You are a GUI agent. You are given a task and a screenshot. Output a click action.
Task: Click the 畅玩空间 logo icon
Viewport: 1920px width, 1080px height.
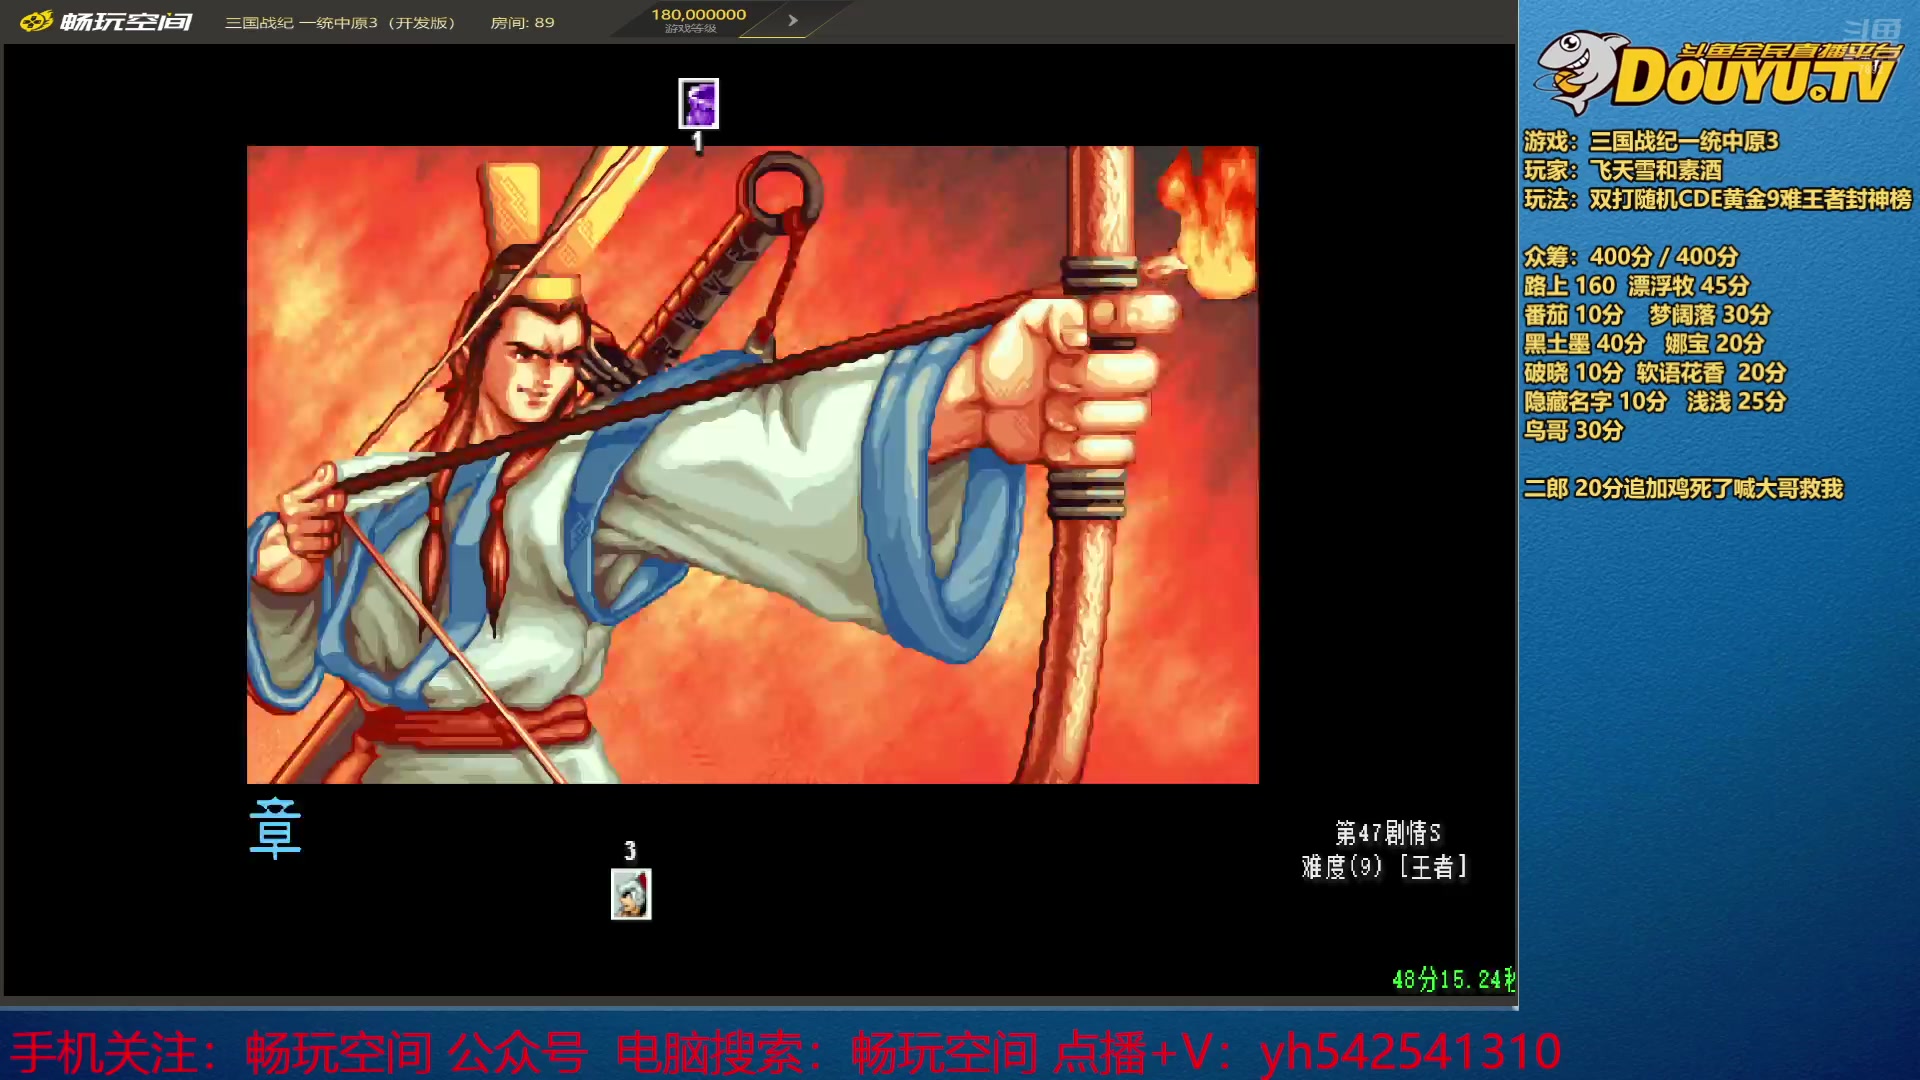pos(36,21)
